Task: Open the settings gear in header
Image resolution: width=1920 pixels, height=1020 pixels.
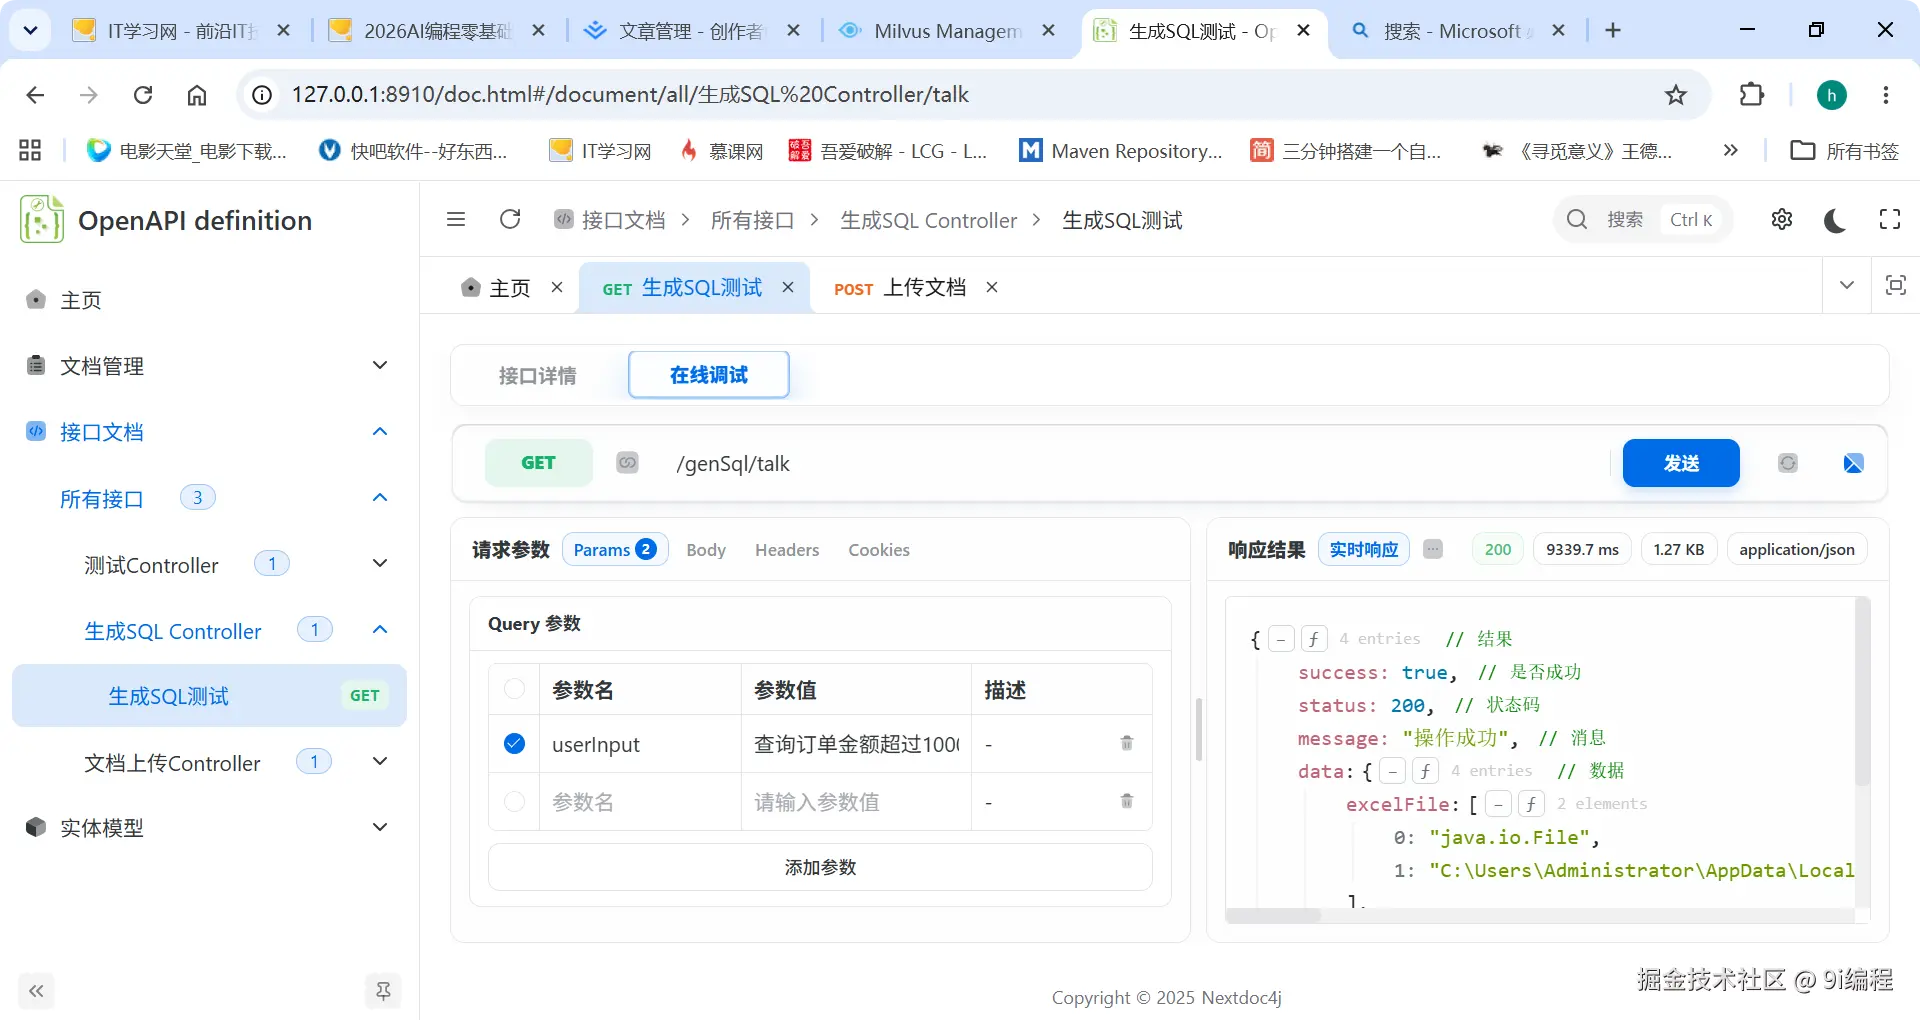Action: tap(1781, 219)
